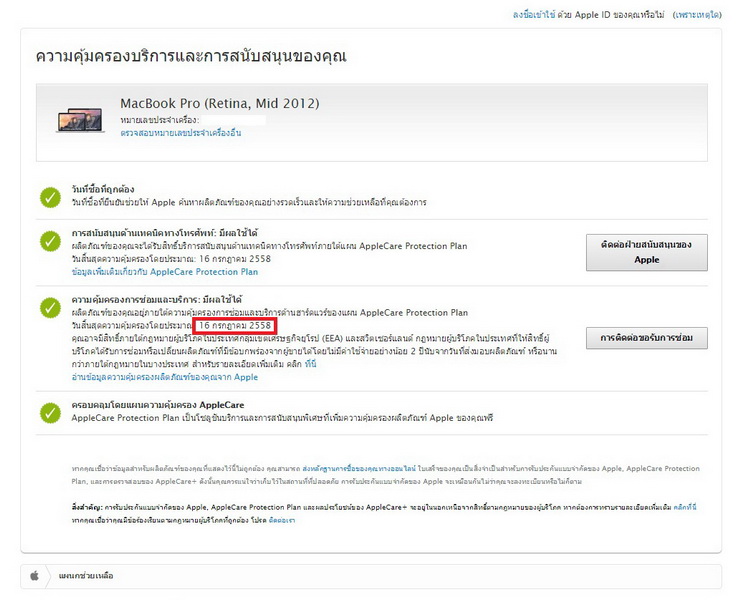The width and height of the screenshot is (750, 600).
Task: Click the หมายเลขประจำเครื่อง serial number label
Action: tap(159, 120)
